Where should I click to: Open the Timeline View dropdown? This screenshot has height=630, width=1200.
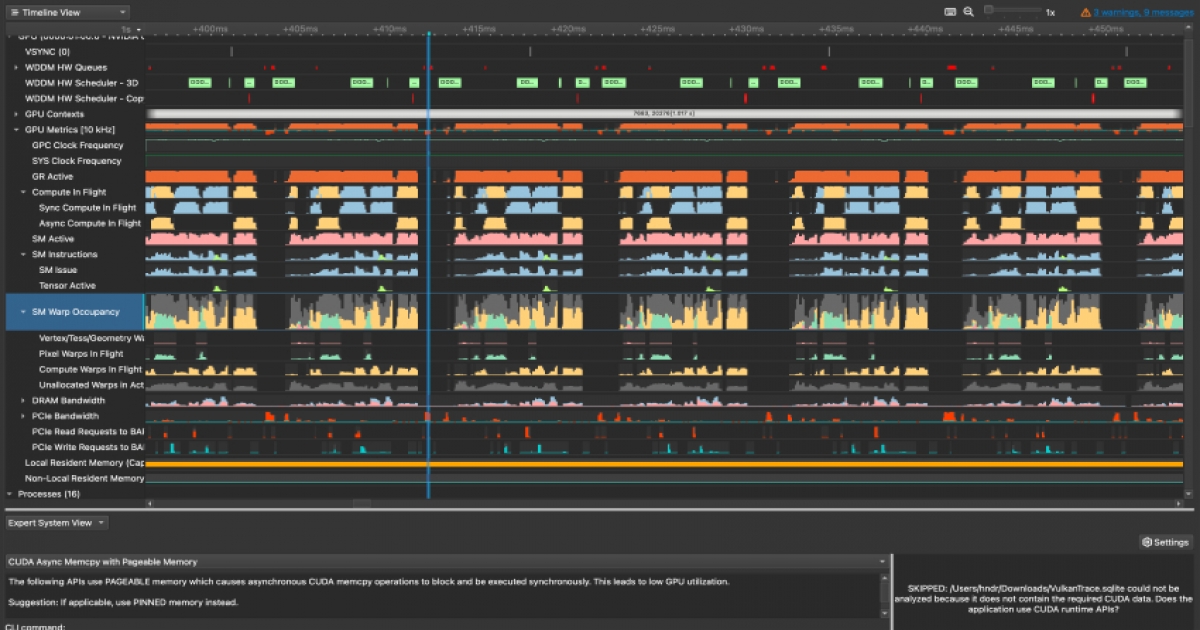tap(120, 12)
